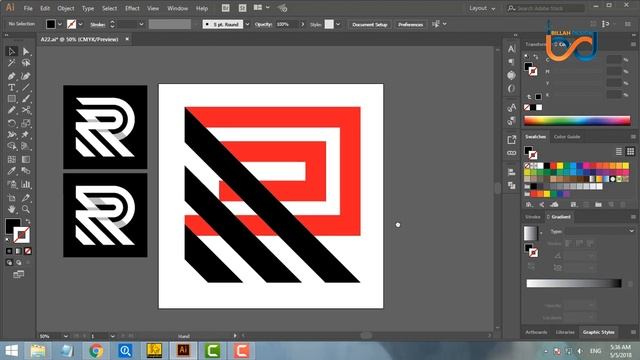Select the Shape Builder tool
This screenshot has height=360, width=640.
[x=11, y=146]
